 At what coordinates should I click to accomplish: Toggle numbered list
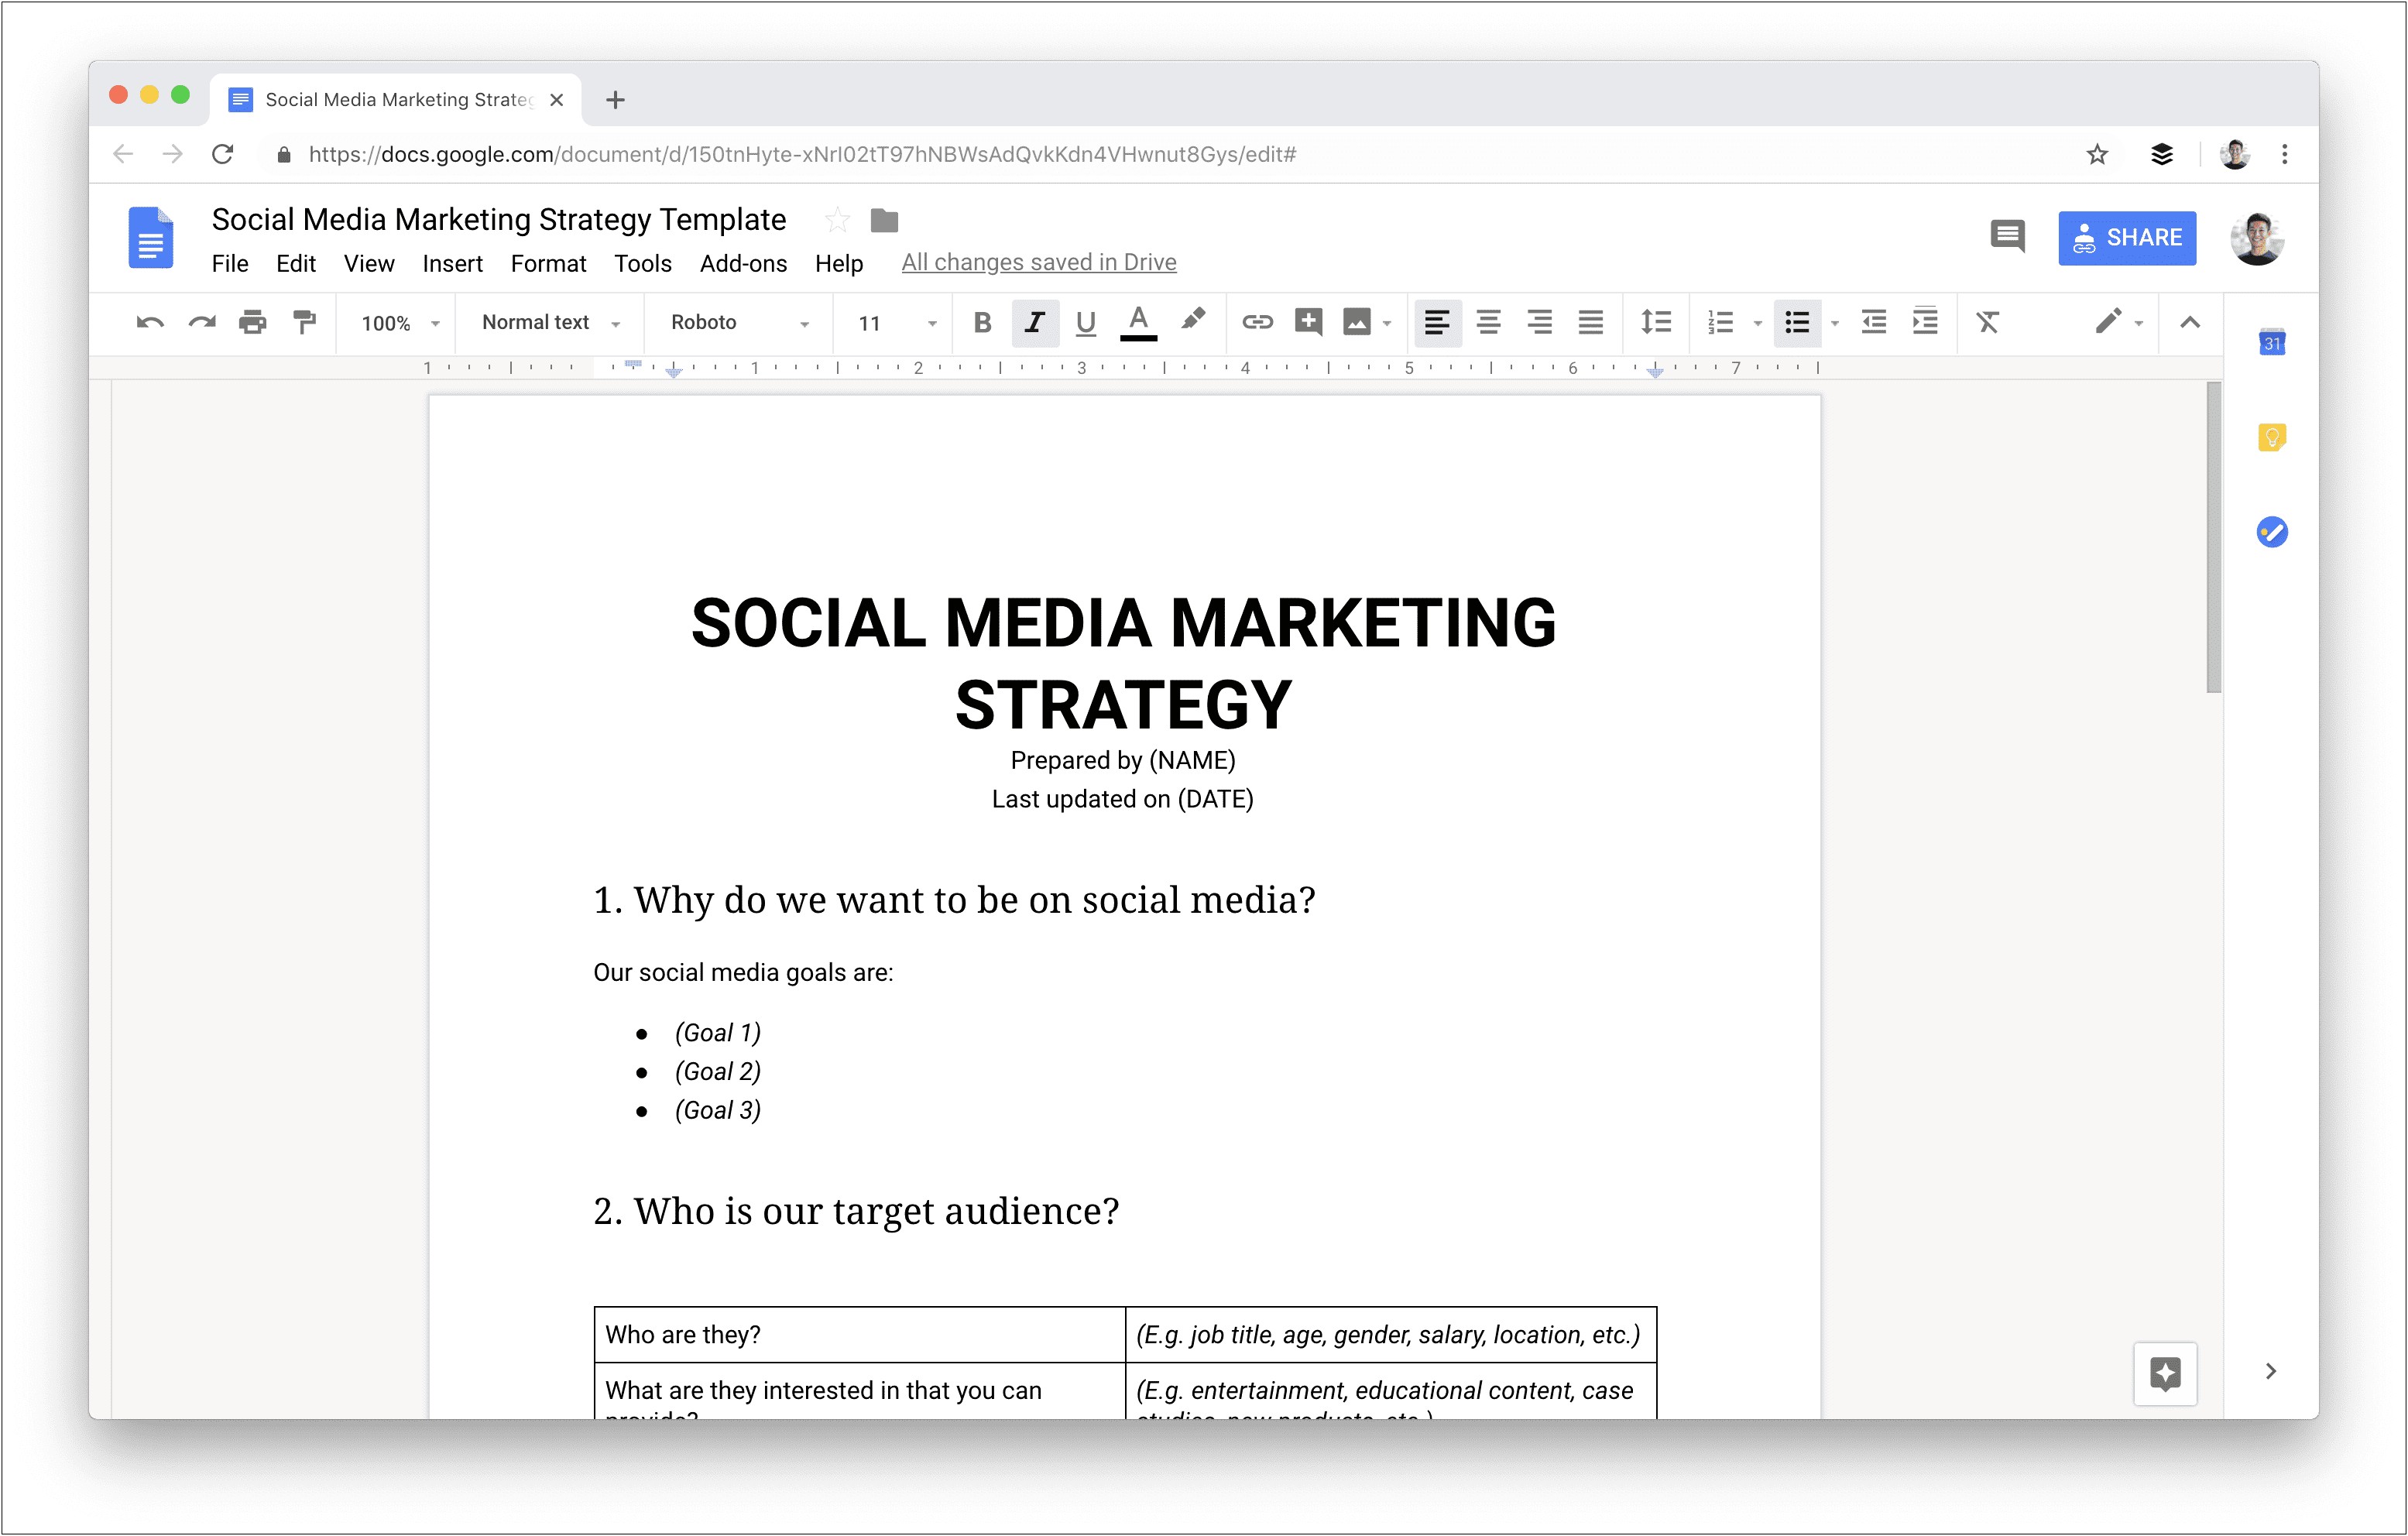point(1721,322)
